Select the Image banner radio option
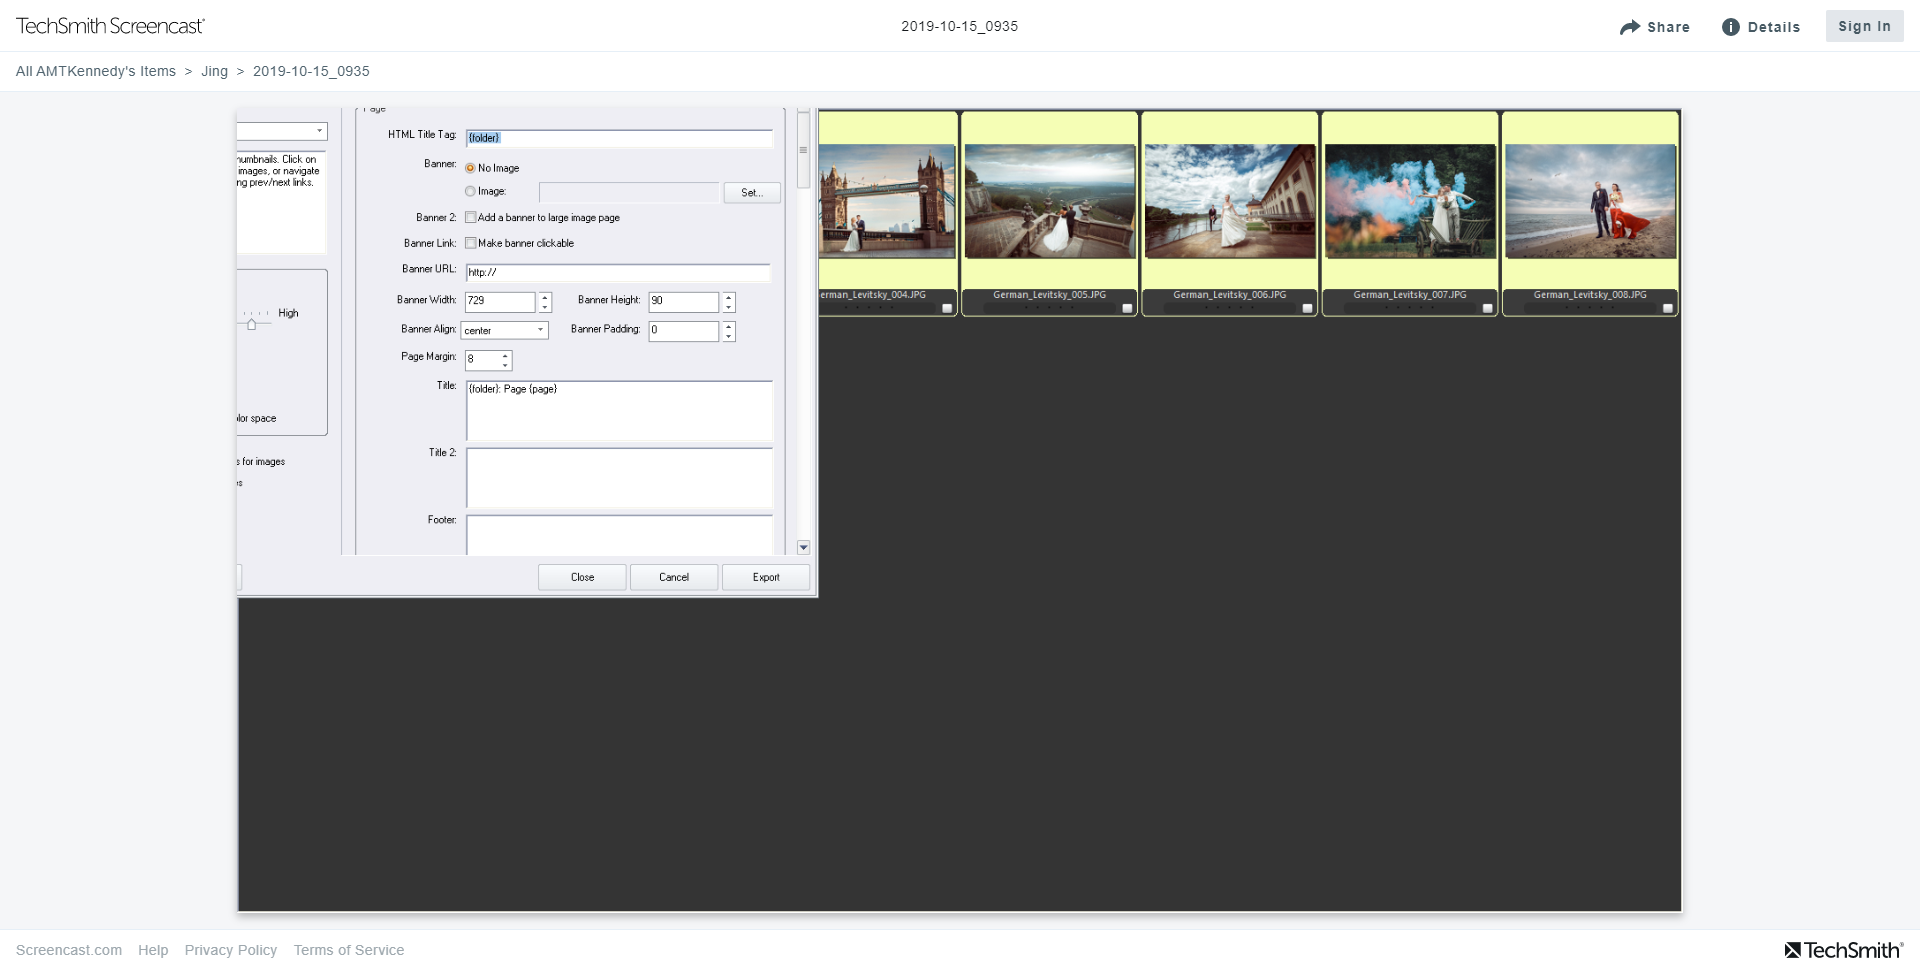Screen dimensions: 1920x969 tap(470, 191)
